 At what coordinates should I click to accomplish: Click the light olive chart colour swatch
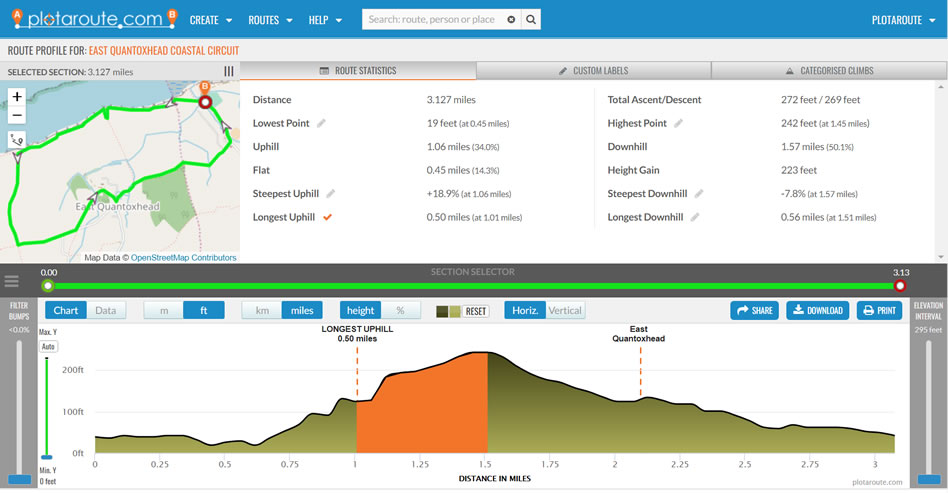[x=454, y=312]
